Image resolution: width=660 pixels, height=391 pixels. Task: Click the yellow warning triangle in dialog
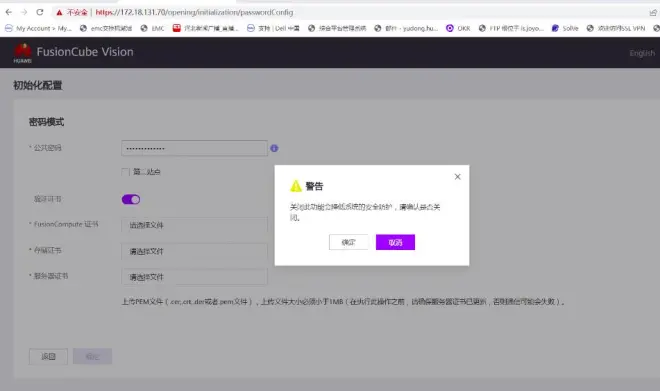click(296, 186)
